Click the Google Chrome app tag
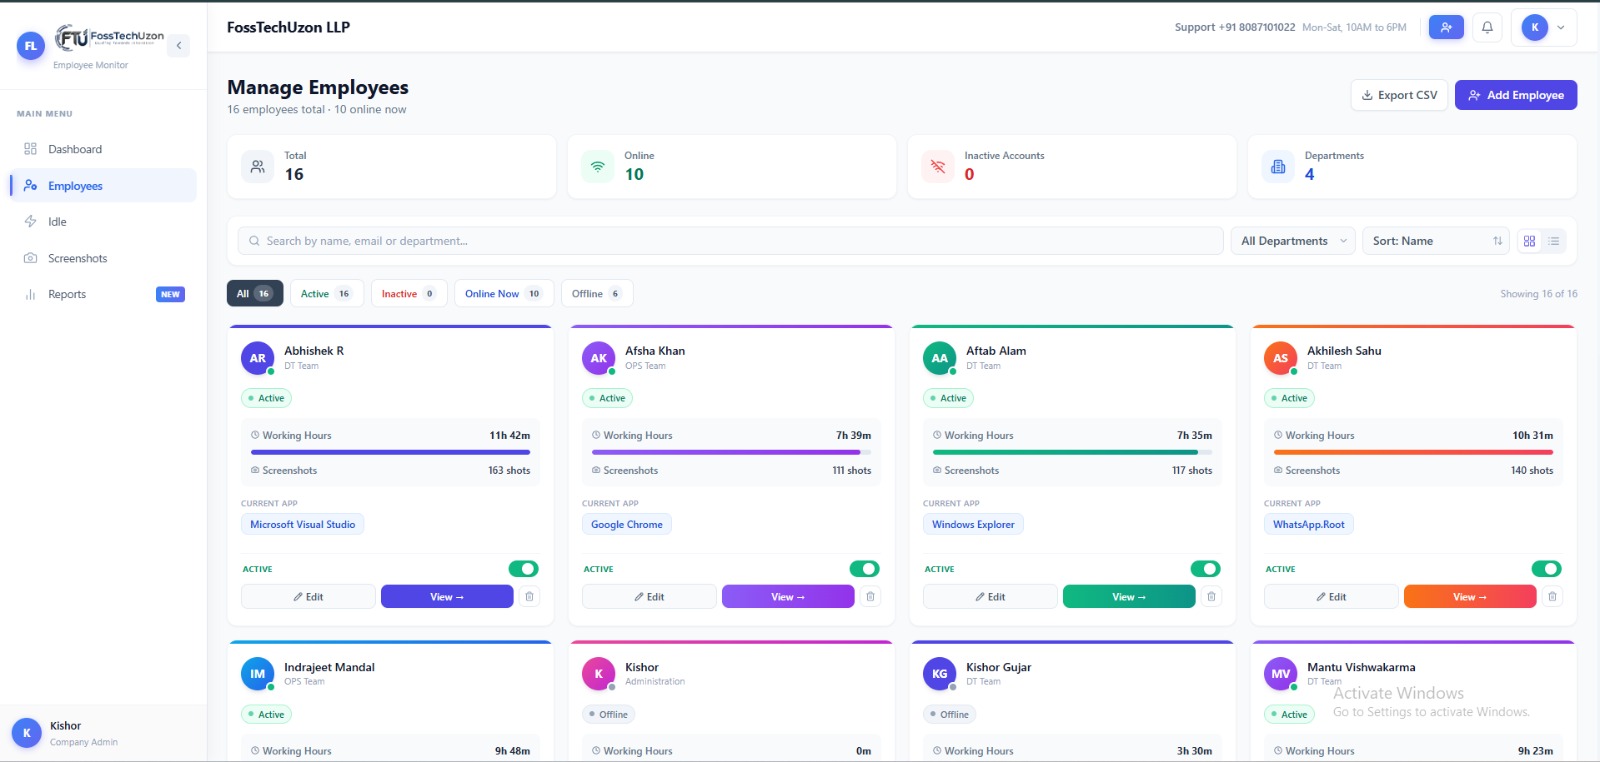1600x762 pixels. tap(627, 524)
